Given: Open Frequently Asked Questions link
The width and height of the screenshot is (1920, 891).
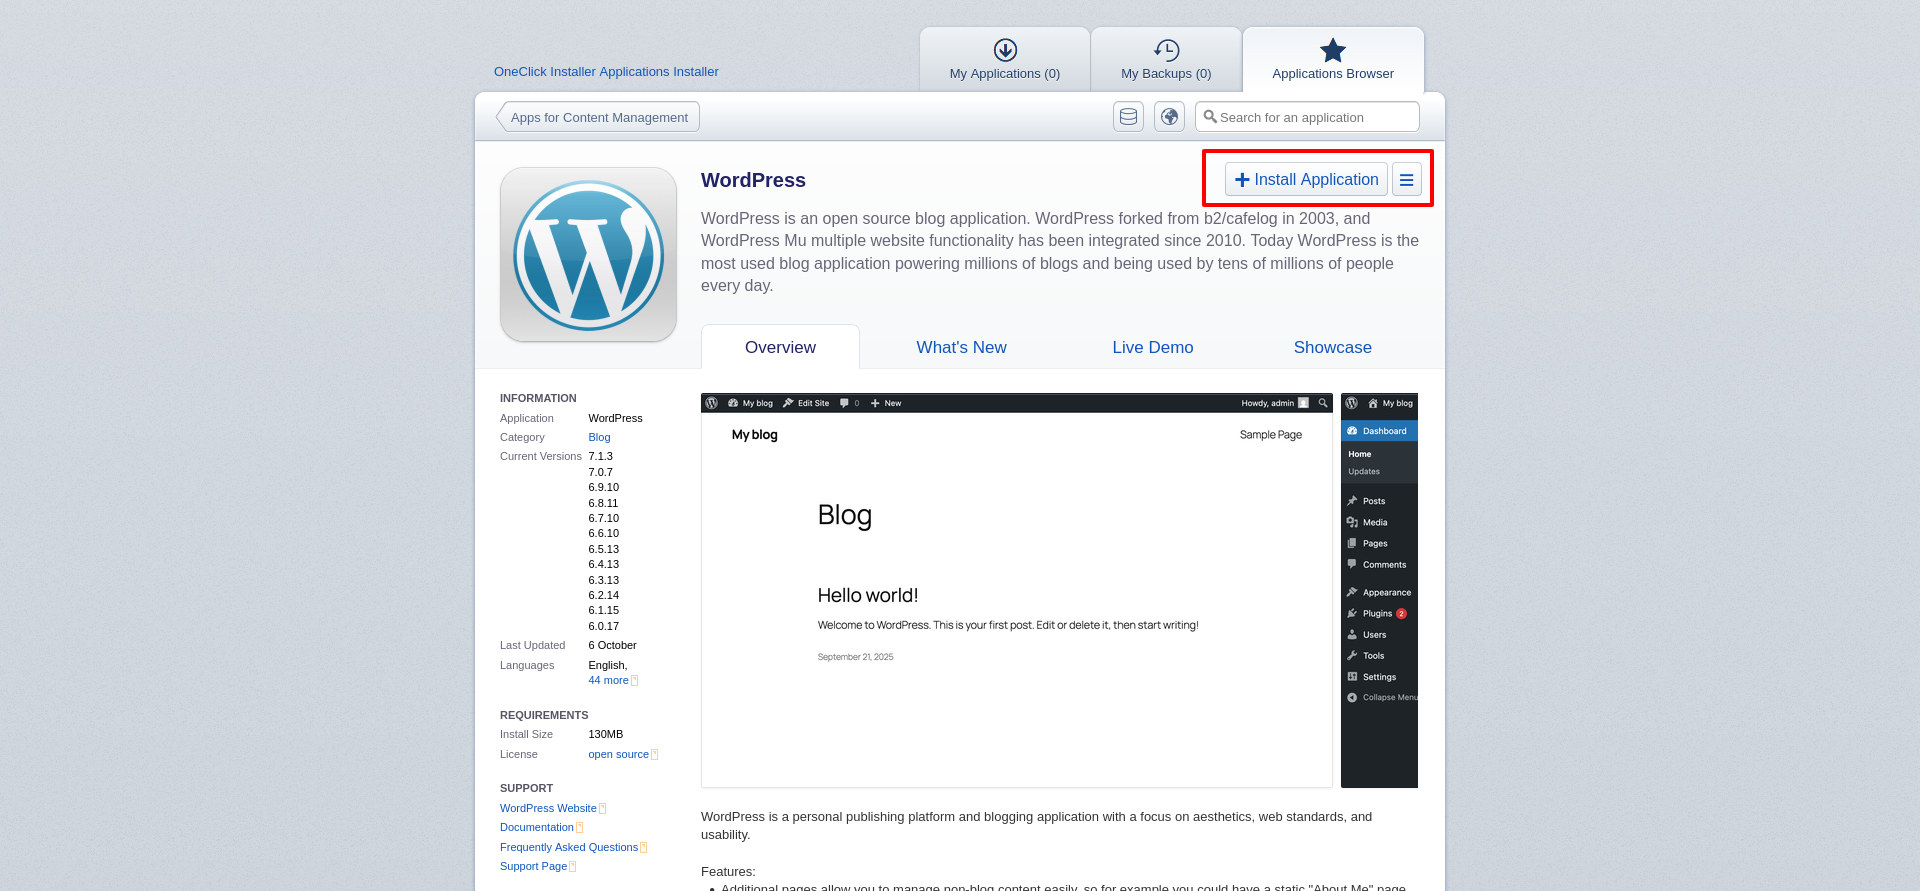Looking at the screenshot, I should pos(569,848).
